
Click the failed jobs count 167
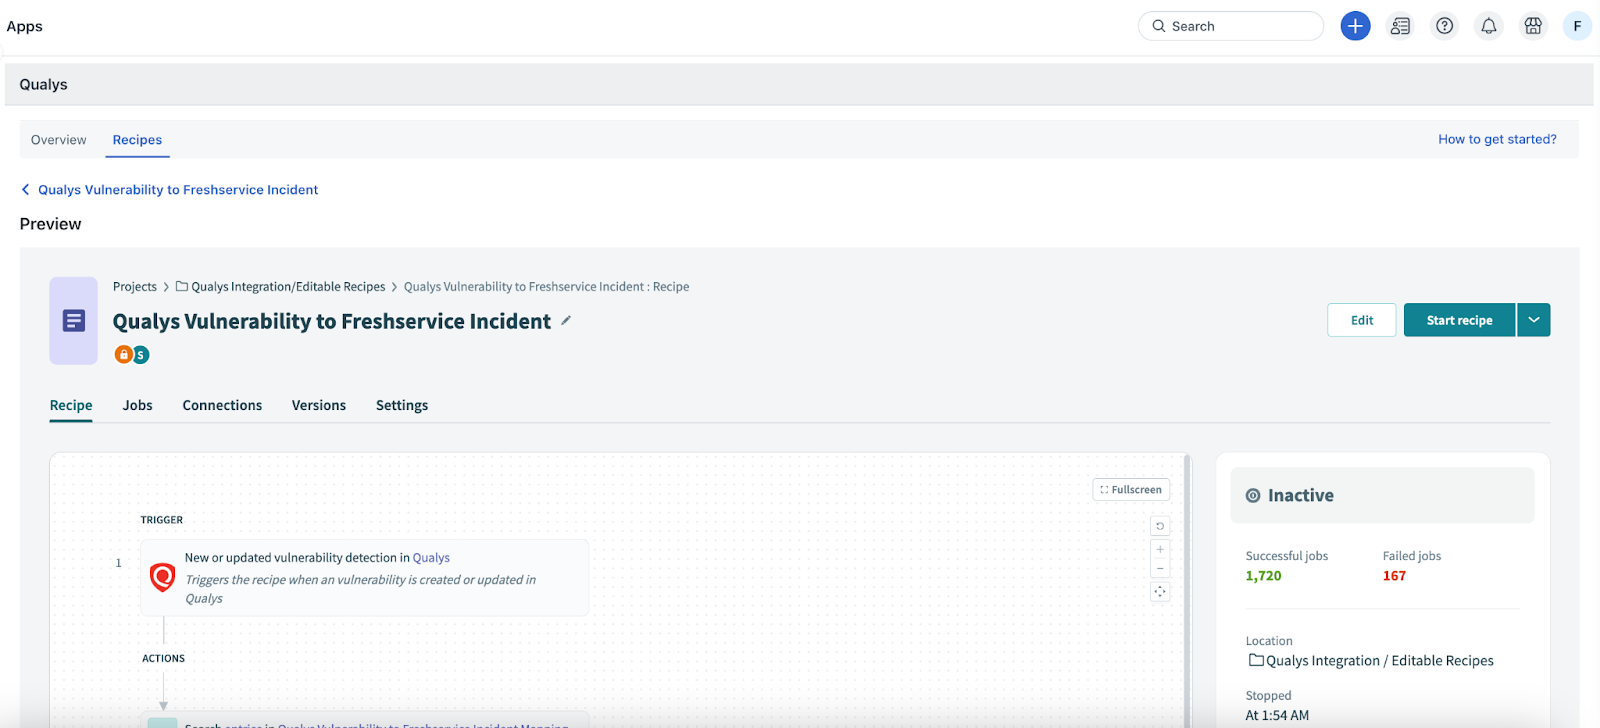point(1394,576)
